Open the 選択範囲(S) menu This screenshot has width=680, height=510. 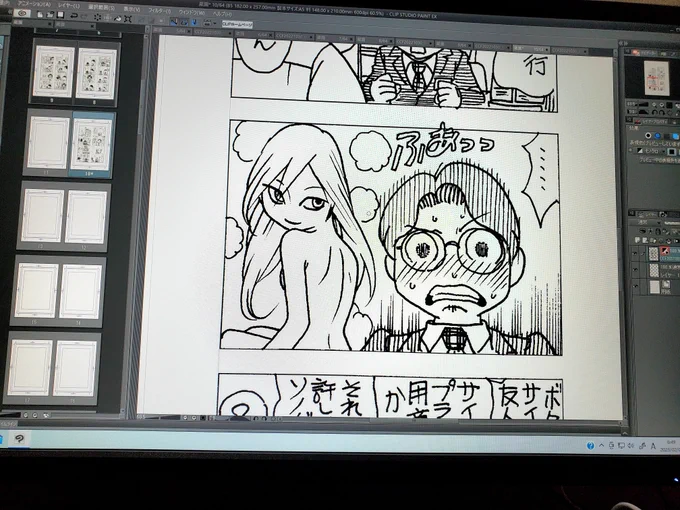point(101,7)
